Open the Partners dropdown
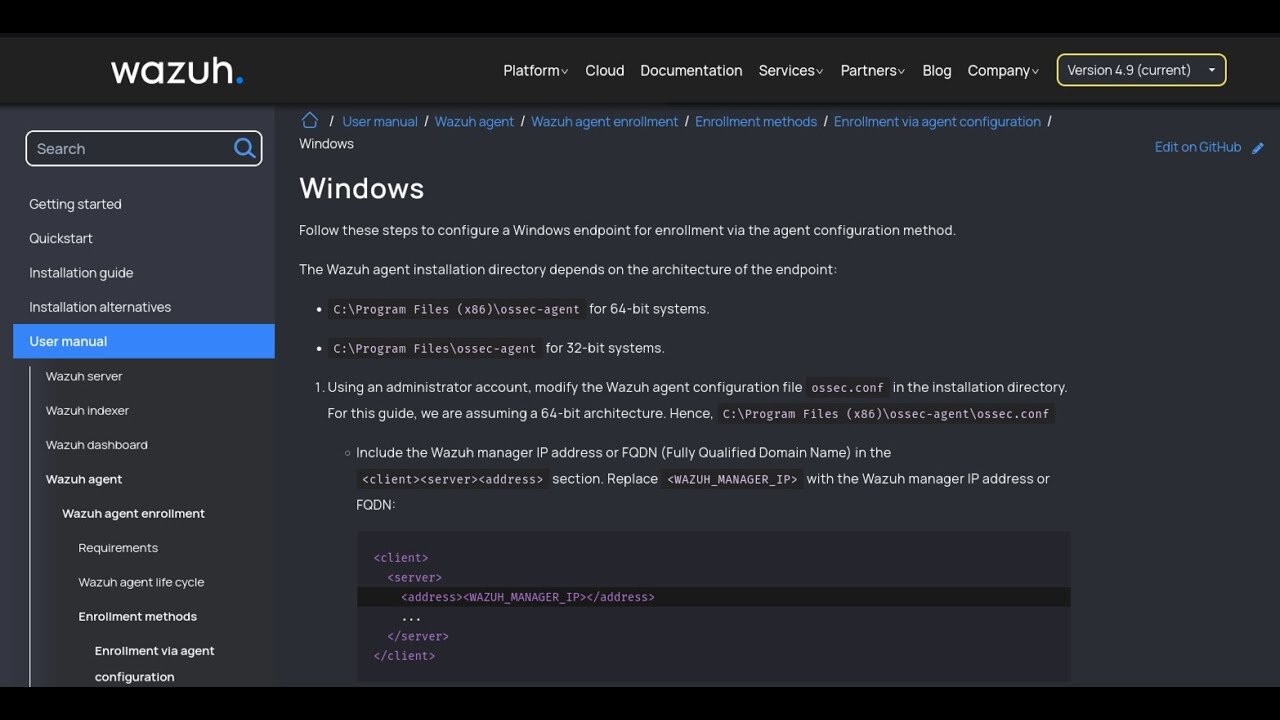The image size is (1280, 720). coord(873,70)
